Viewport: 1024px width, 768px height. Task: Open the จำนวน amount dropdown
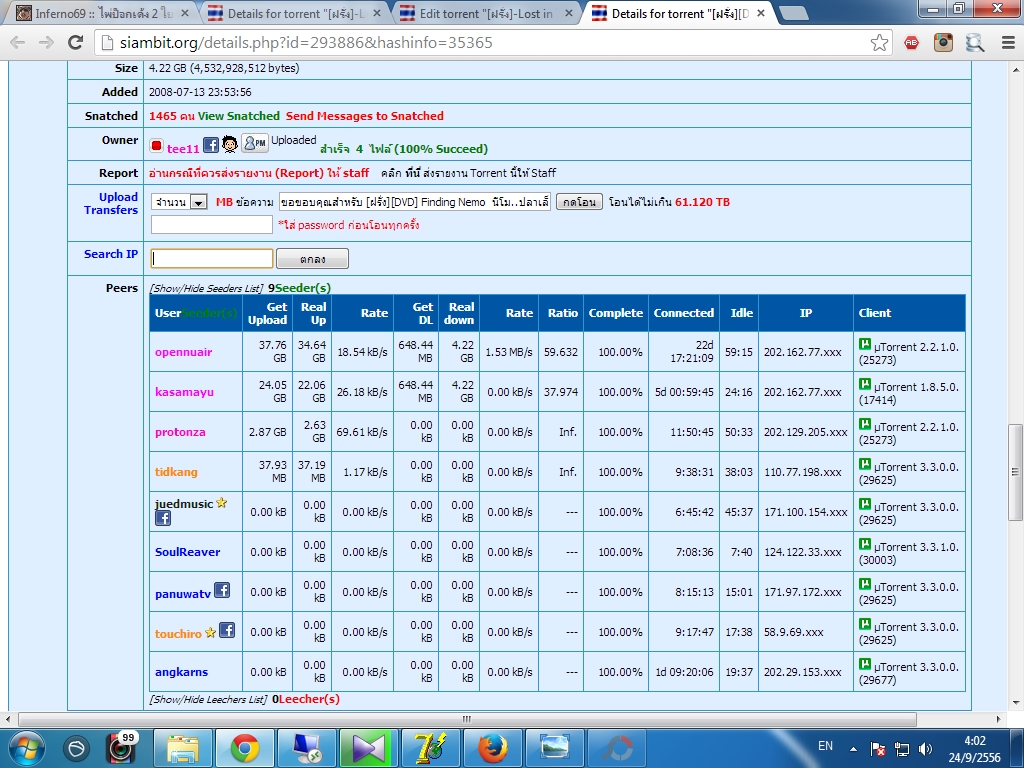tap(179, 202)
